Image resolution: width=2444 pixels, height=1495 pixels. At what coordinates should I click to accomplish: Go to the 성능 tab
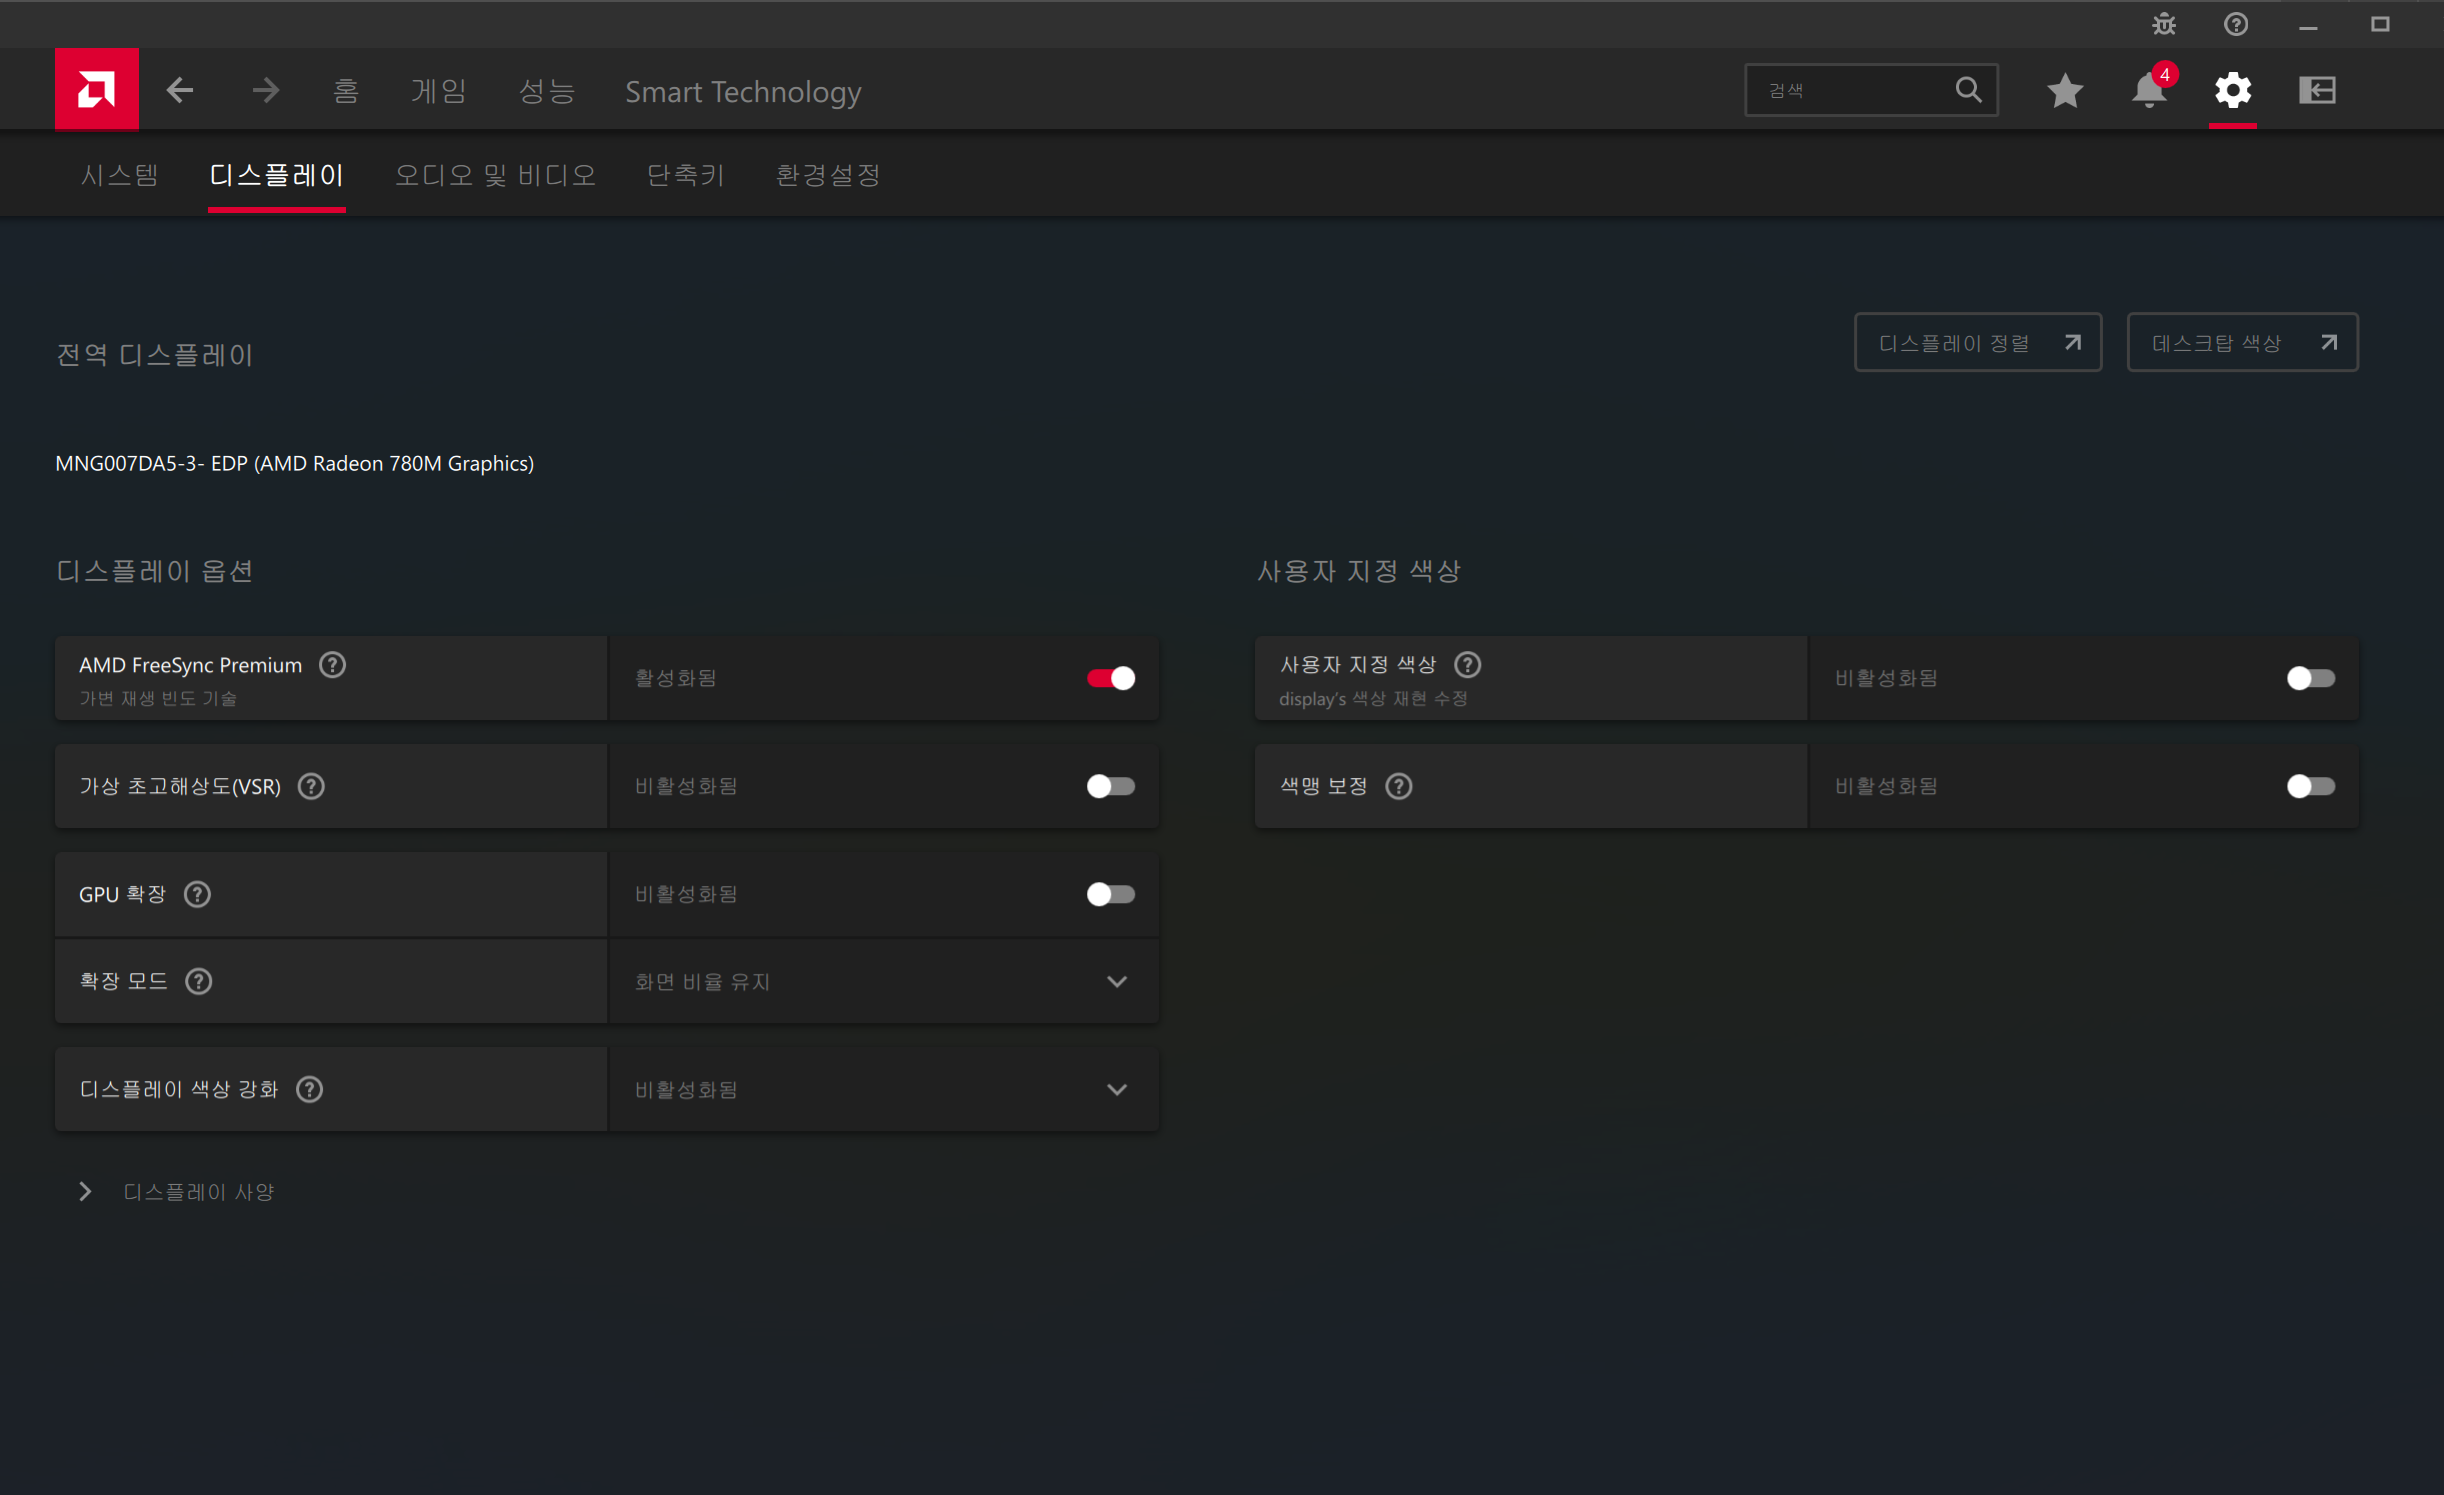(x=547, y=92)
